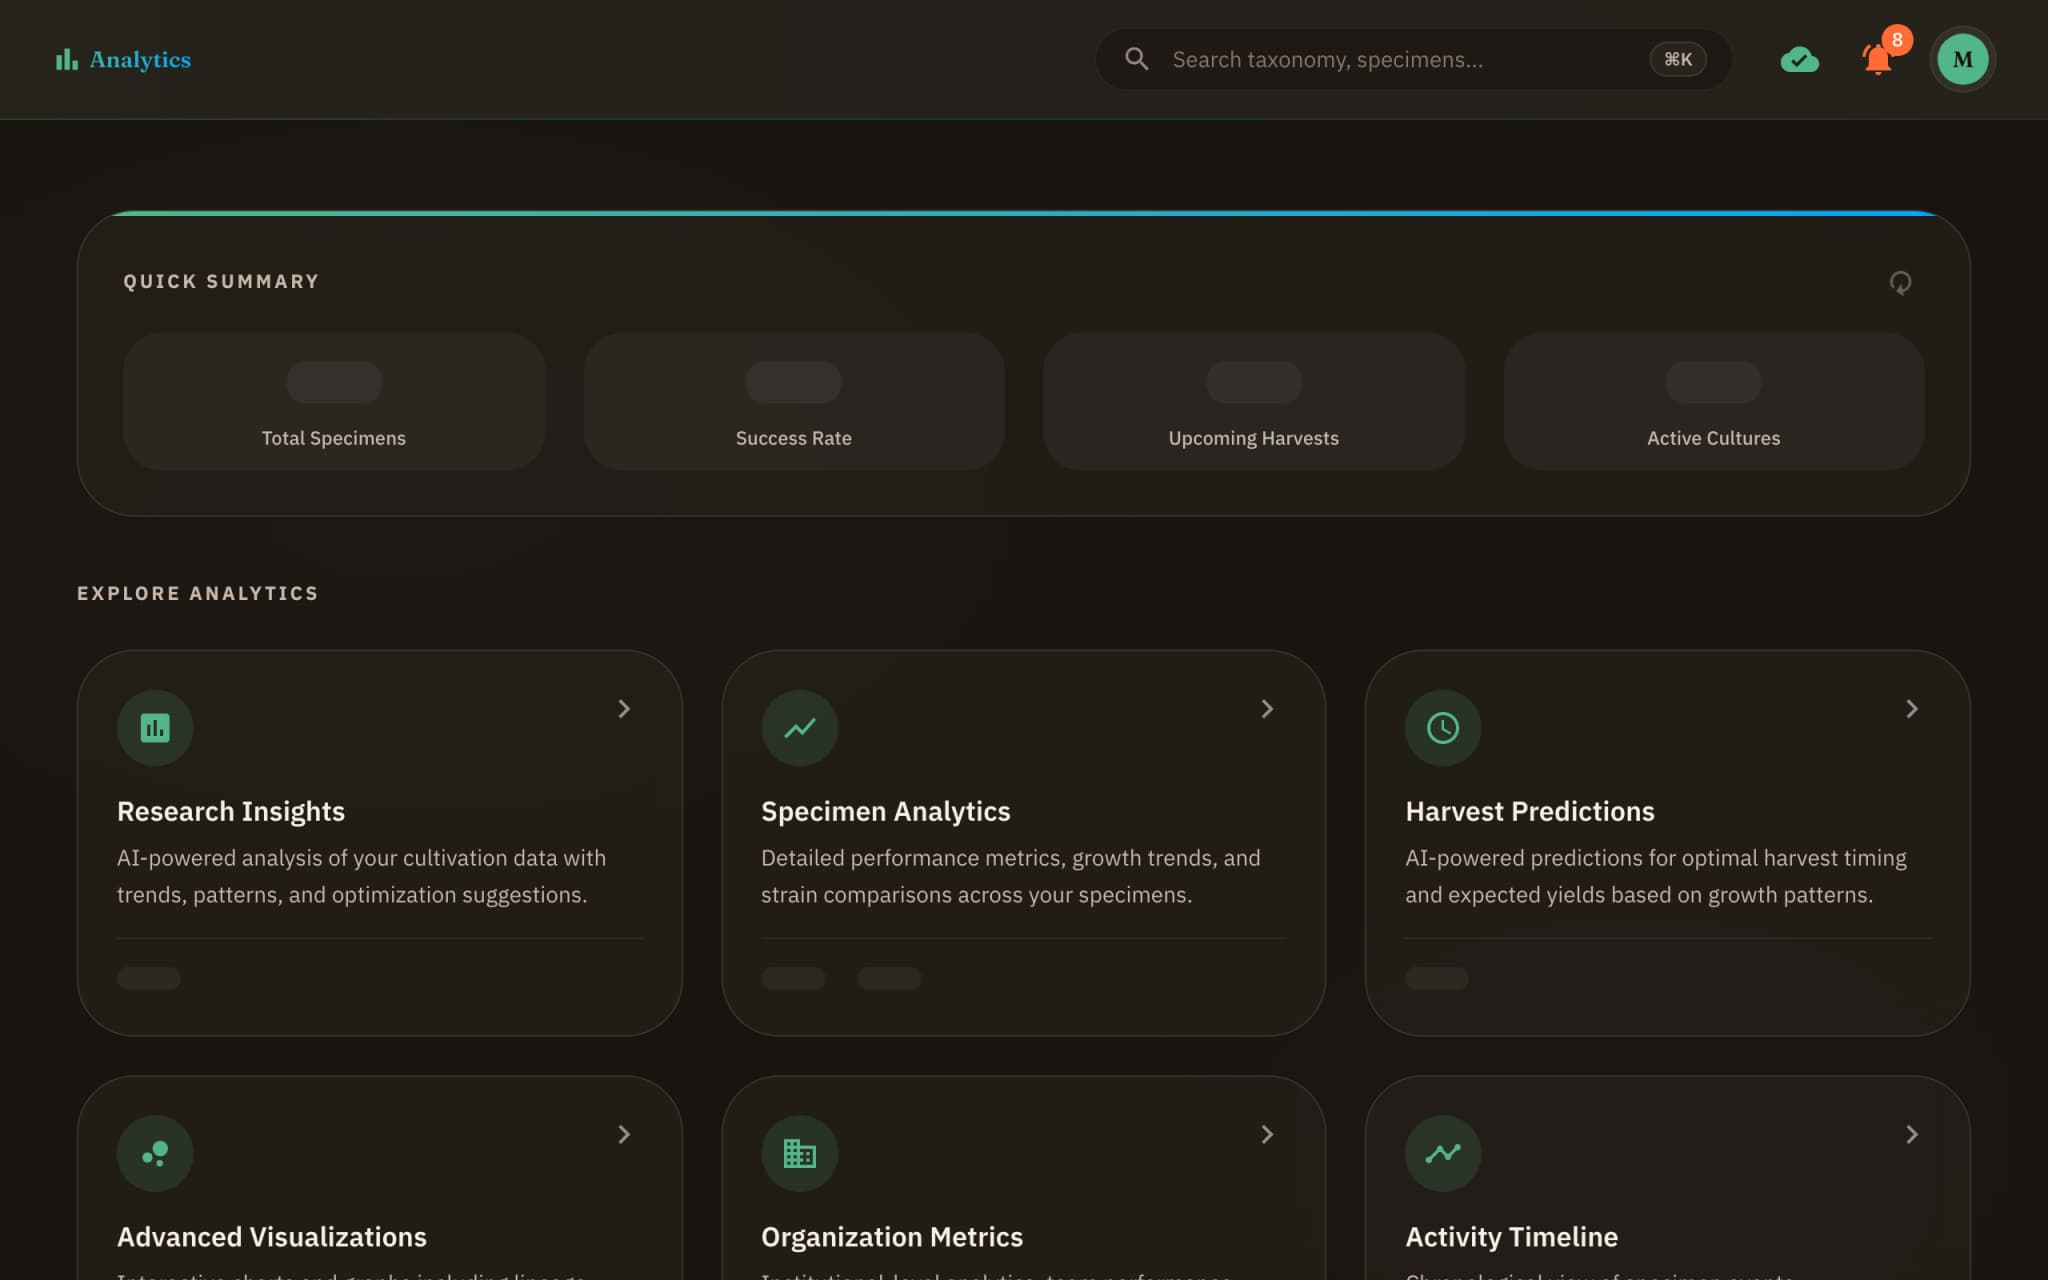Expand Activity Timeline via its chevron

point(1912,1135)
